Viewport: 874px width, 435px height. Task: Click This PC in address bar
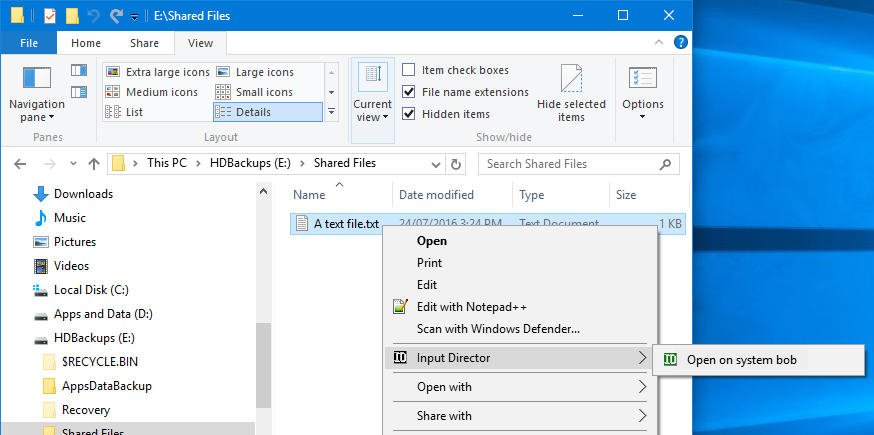click(x=166, y=163)
